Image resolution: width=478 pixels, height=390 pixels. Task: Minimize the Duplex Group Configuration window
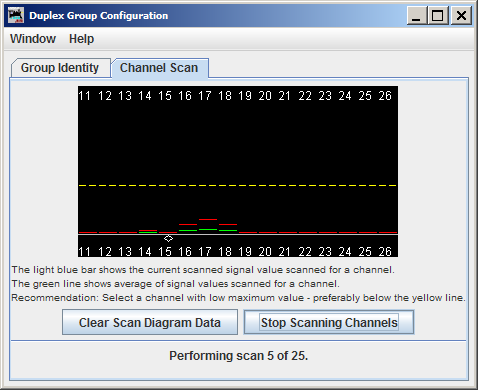tap(417, 16)
